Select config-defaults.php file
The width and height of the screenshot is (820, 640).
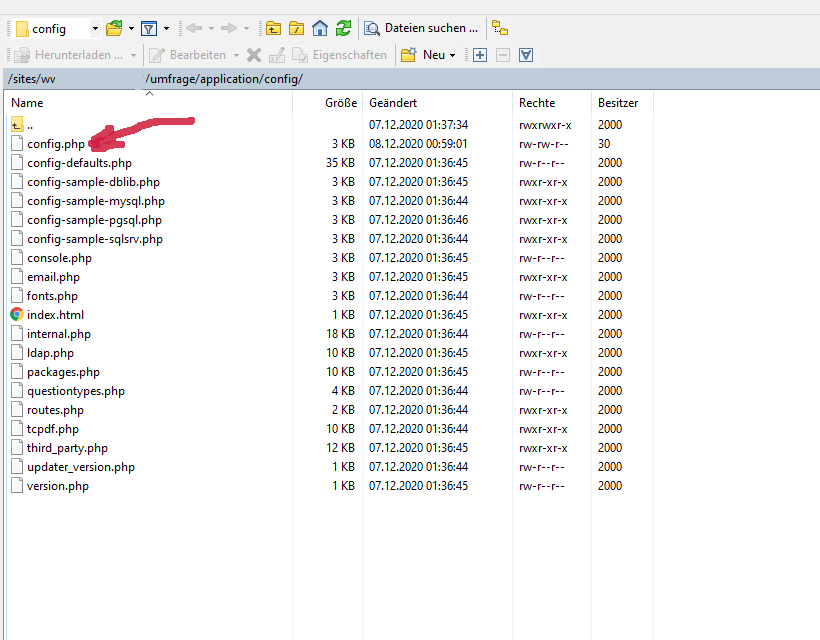tap(79, 163)
